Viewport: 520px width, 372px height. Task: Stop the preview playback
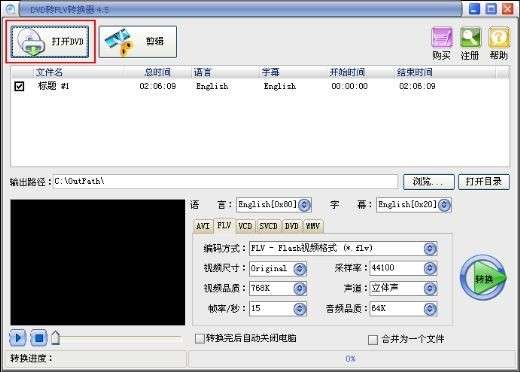click(39, 338)
